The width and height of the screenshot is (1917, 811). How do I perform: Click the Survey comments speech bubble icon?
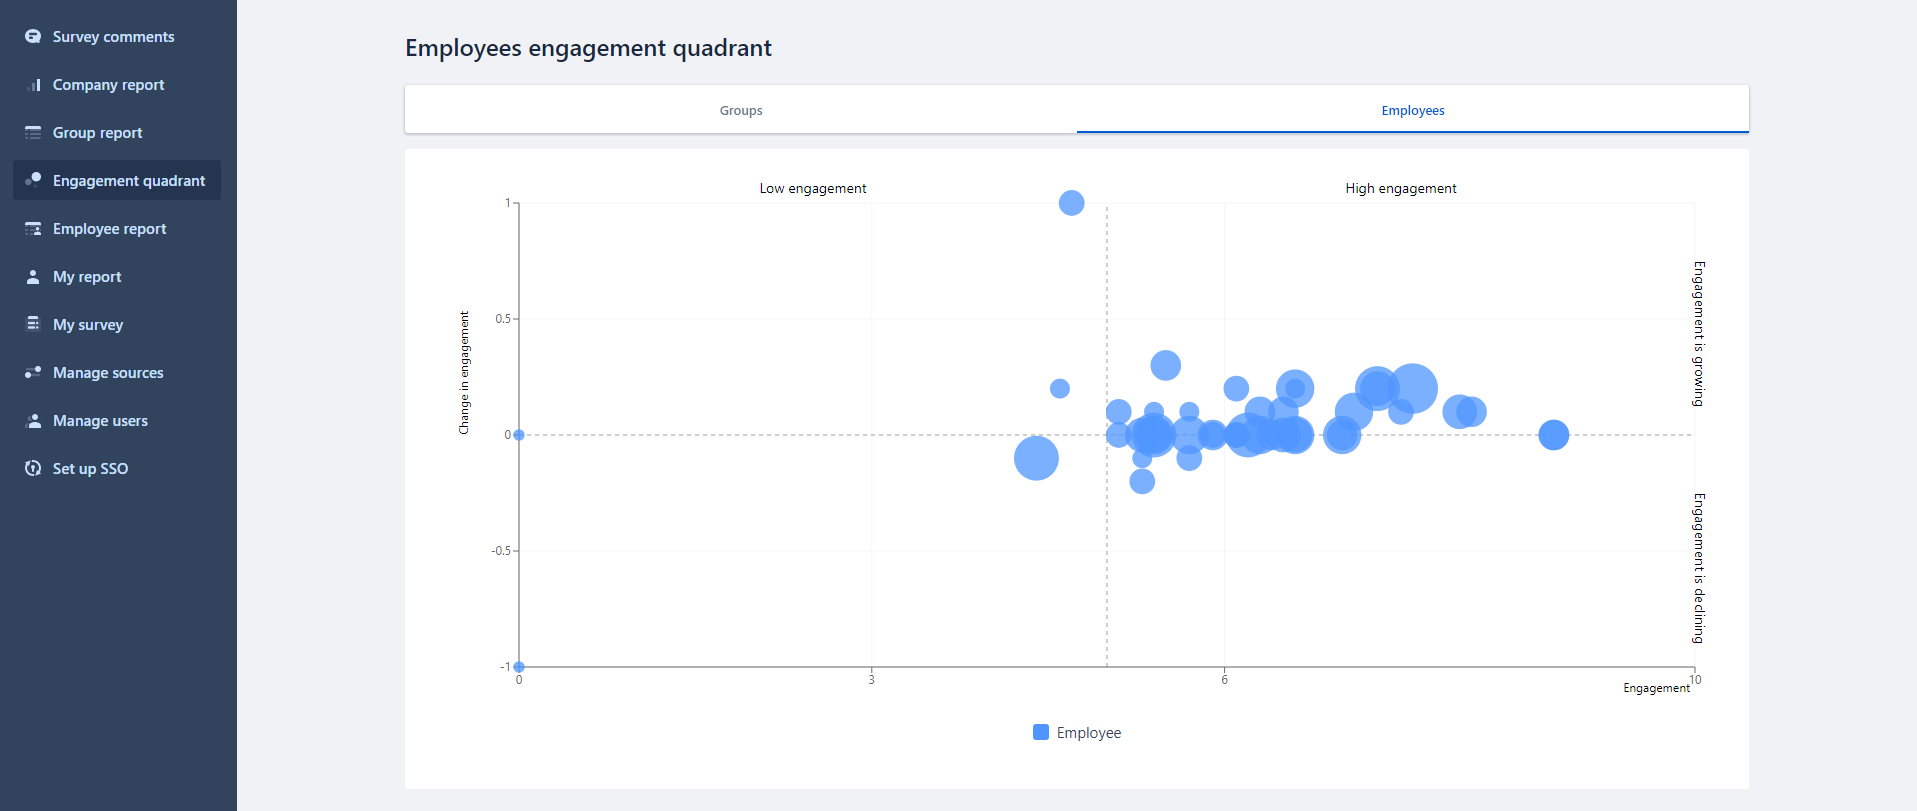33,37
